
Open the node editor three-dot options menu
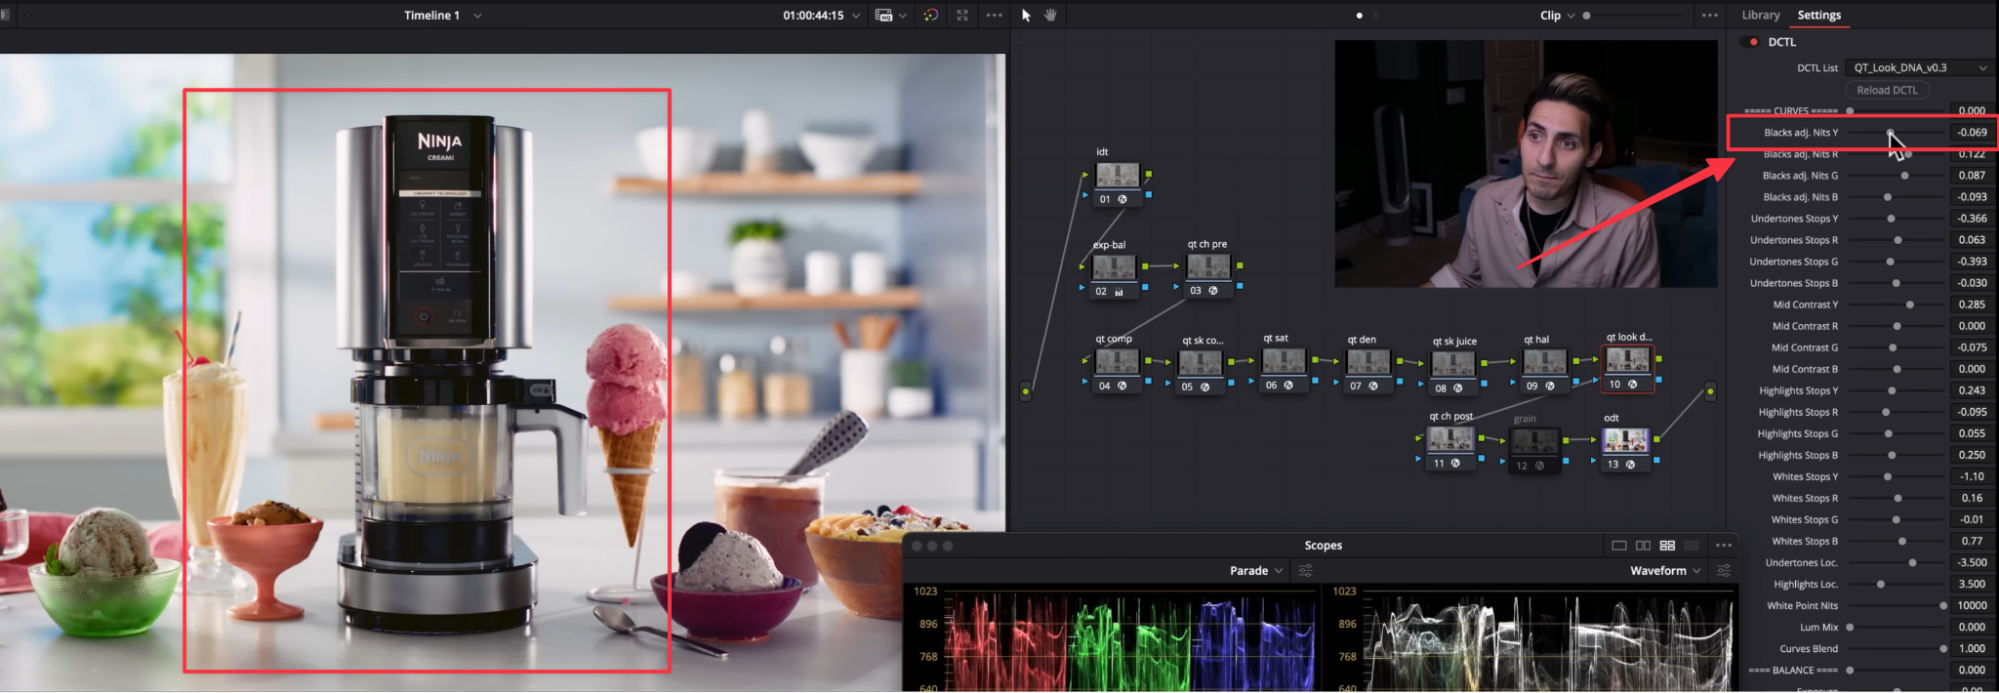1709,15
